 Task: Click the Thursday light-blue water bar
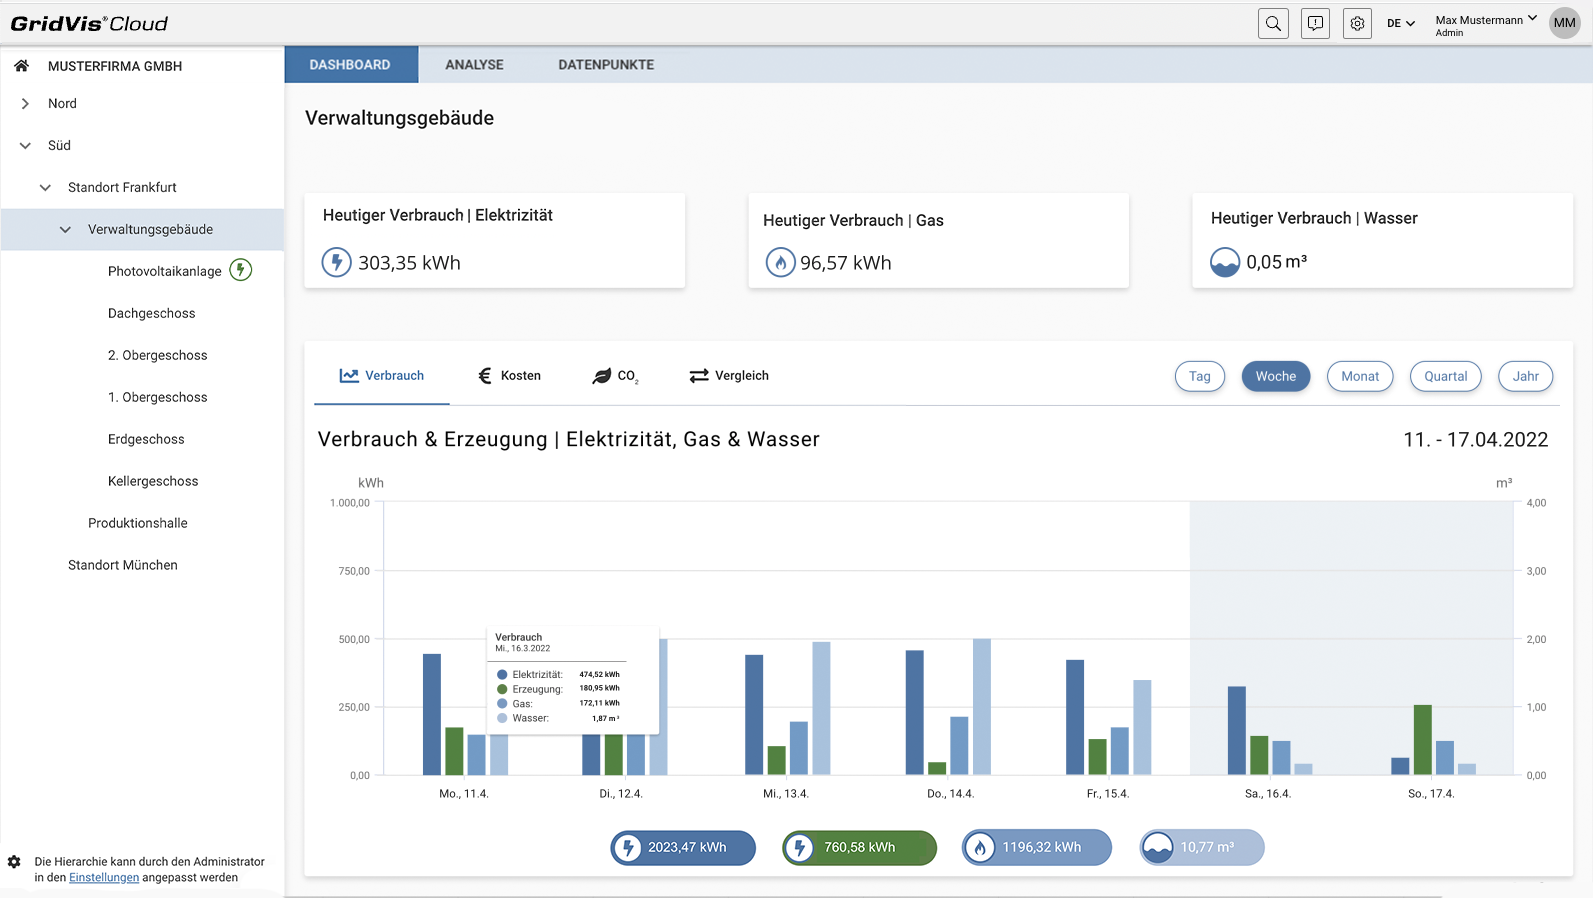coord(982,707)
